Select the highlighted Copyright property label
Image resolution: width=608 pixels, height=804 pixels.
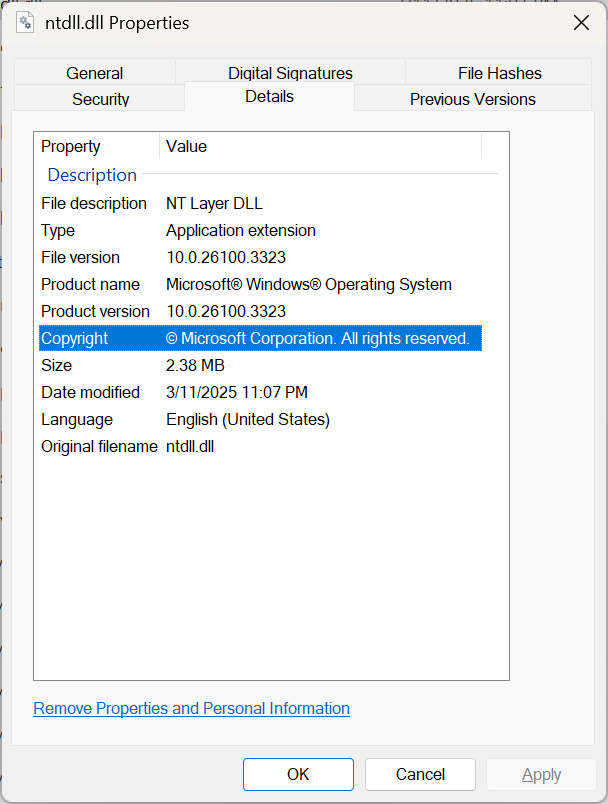(x=74, y=338)
